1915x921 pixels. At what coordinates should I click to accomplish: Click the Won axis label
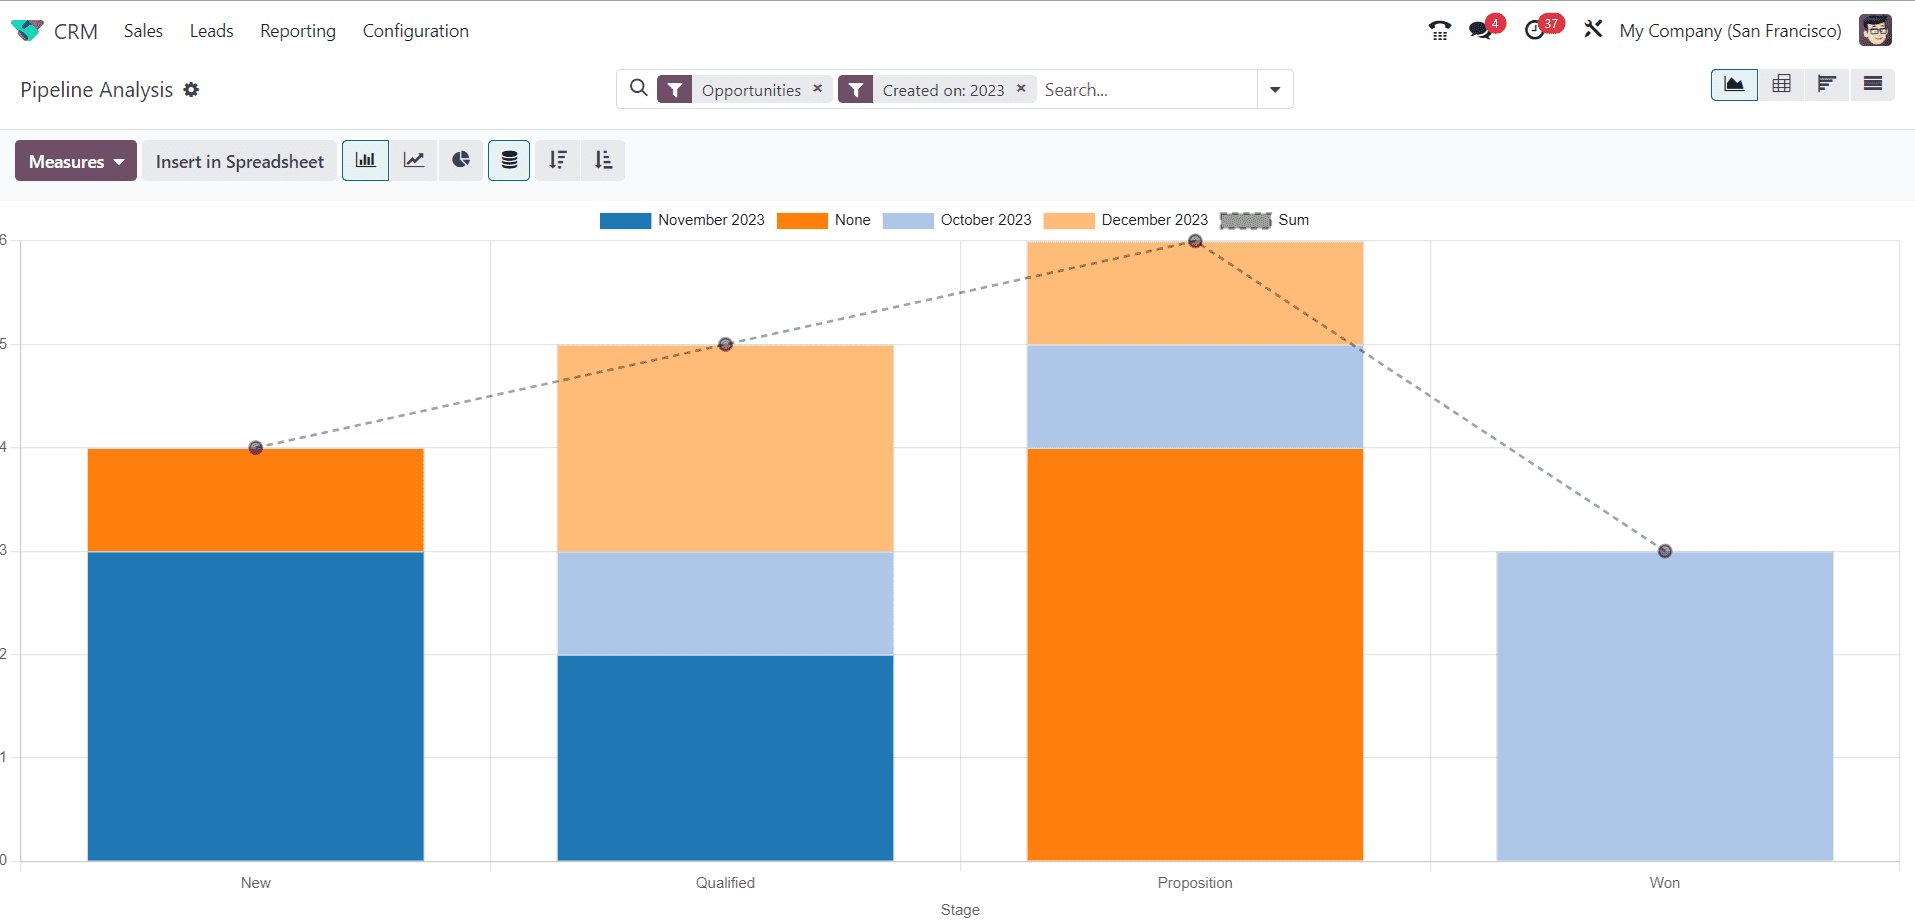point(1665,883)
